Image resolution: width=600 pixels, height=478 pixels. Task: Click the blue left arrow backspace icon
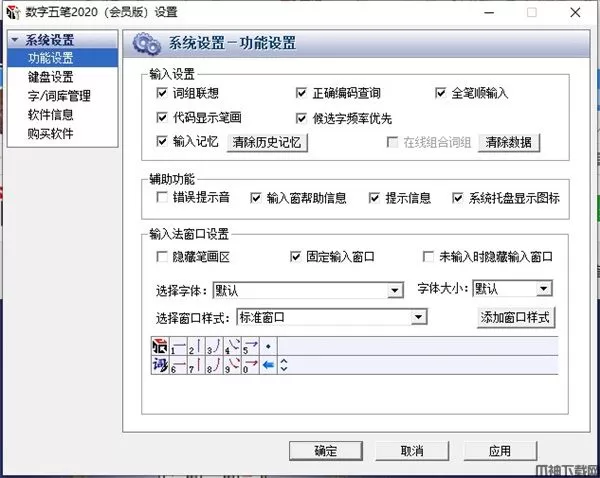[268, 365]
